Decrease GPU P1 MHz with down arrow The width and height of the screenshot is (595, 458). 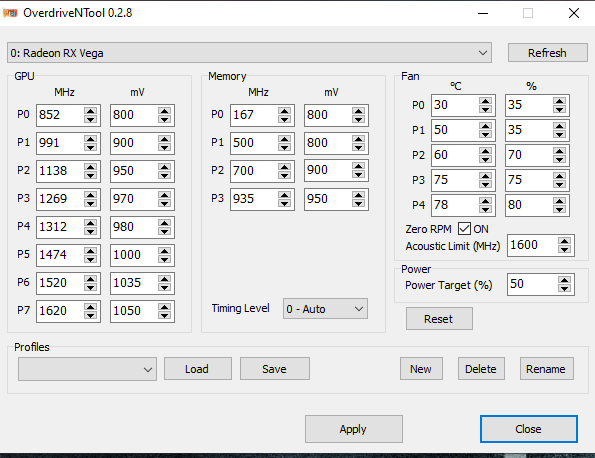tap(90, 148)
